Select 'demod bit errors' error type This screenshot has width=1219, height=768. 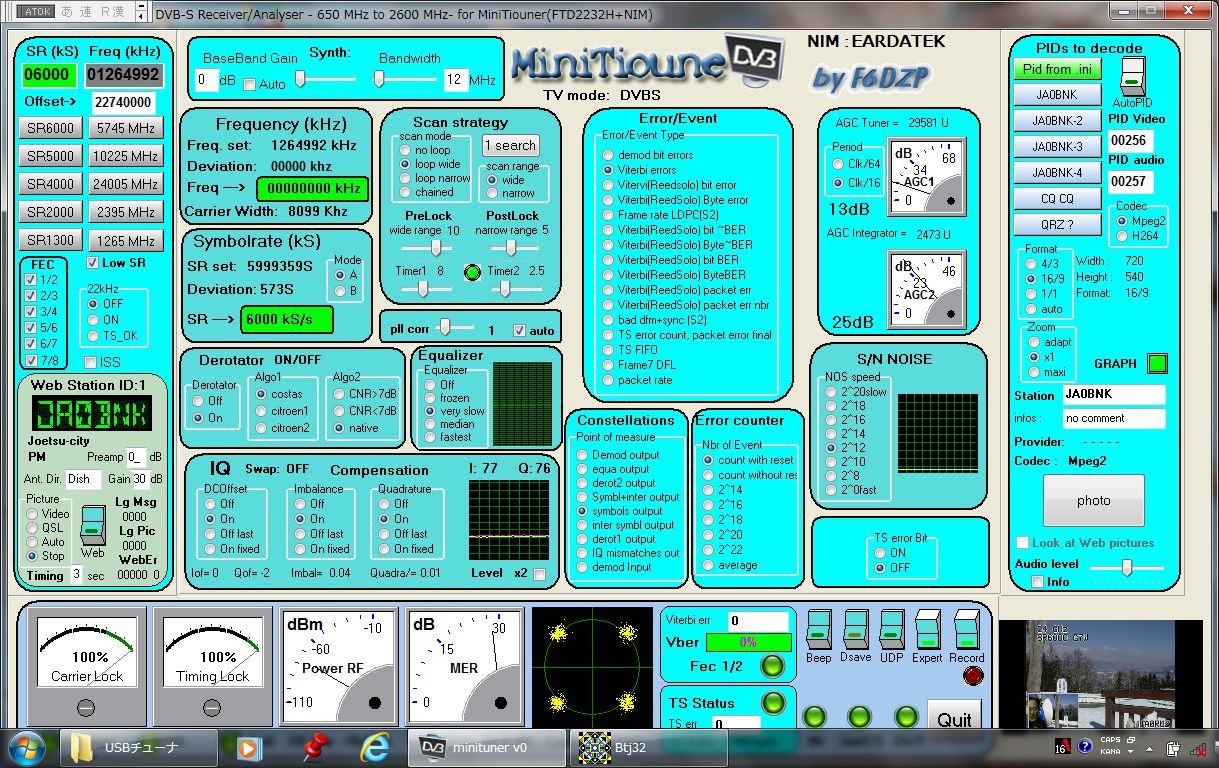[x=608, y=155]
